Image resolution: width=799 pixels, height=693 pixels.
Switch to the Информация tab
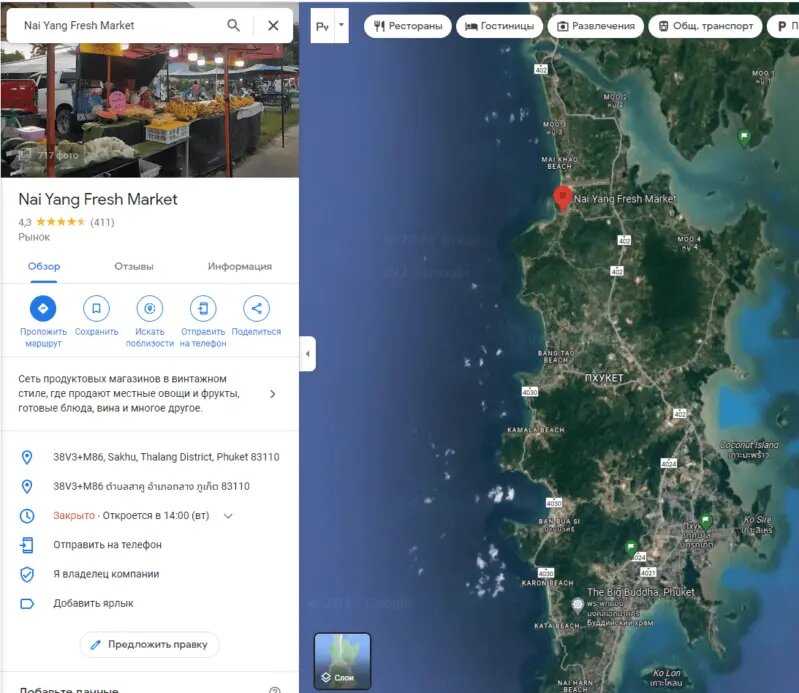click(239, 266)
